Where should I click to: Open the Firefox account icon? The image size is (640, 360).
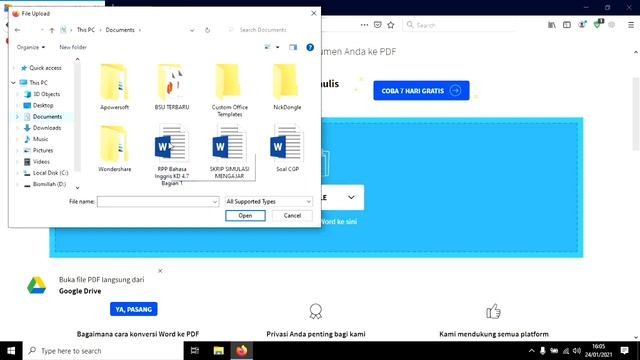point(582,25)
